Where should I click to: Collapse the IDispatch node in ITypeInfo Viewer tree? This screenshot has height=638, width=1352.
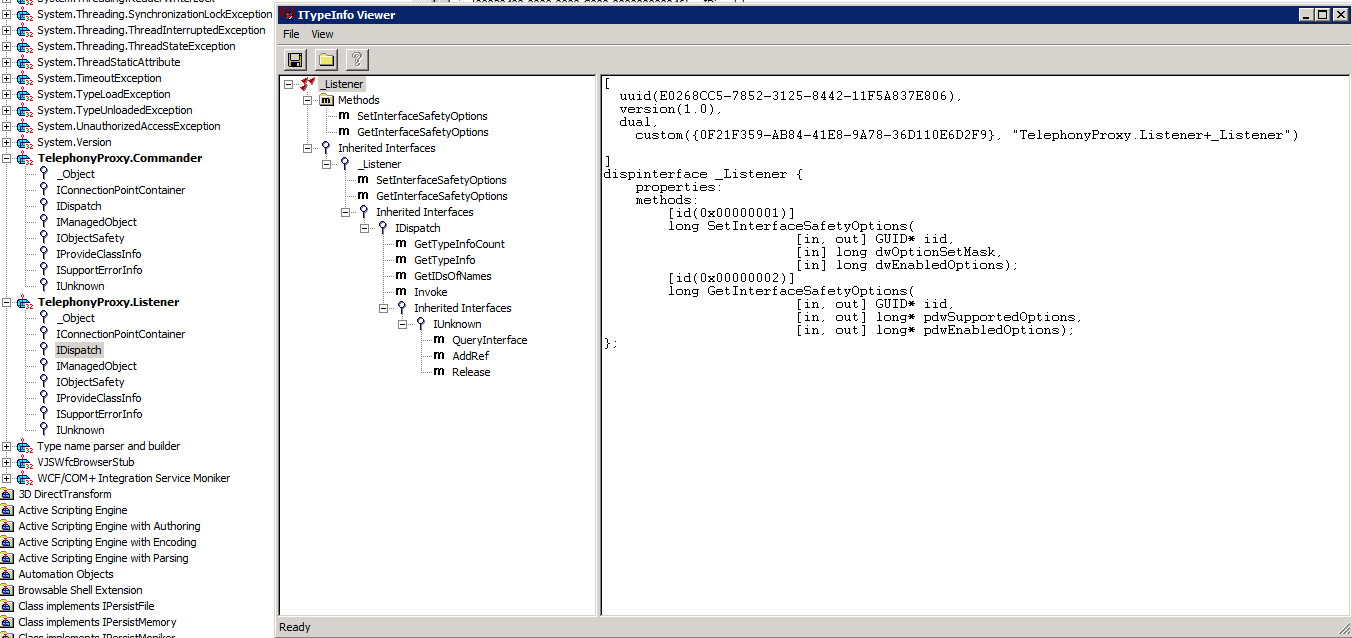tap(365, 228)
